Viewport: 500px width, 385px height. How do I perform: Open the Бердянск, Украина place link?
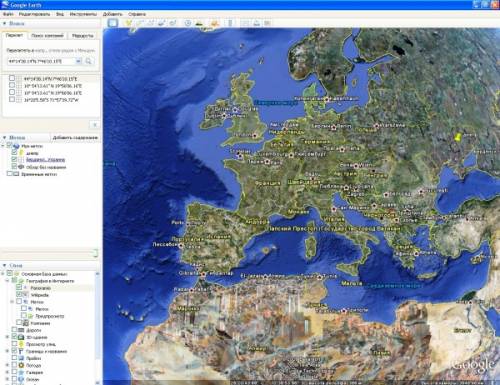click(46, 160)
